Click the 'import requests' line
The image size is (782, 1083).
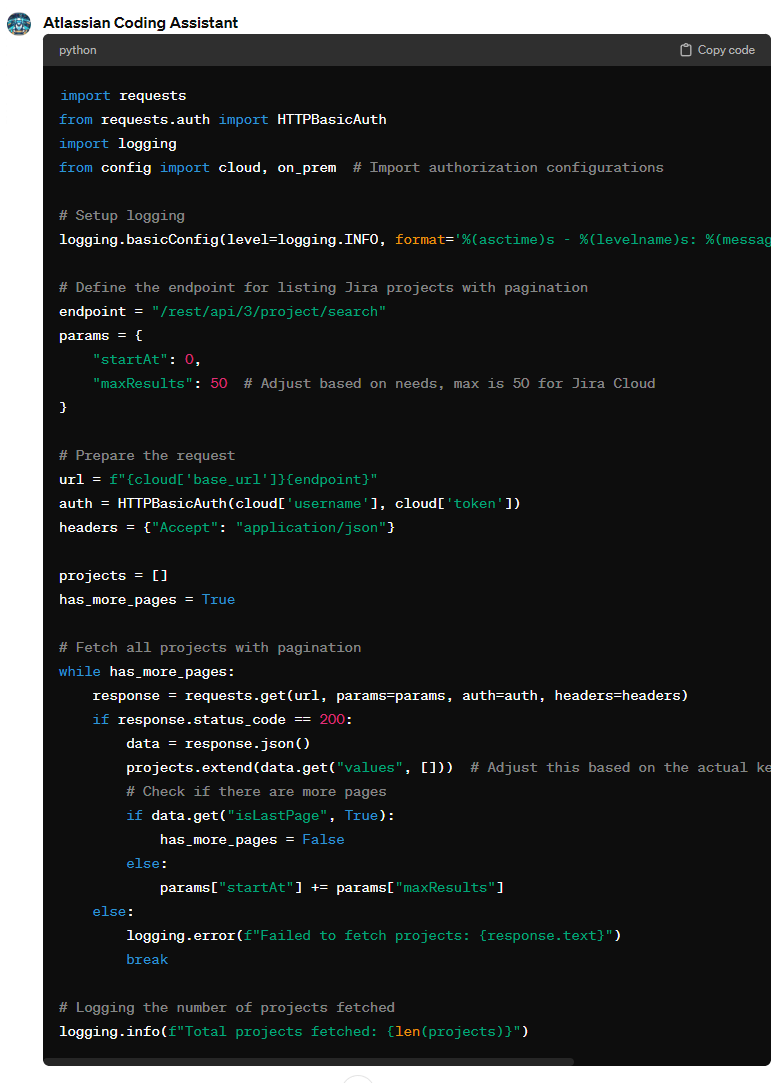point(123,96)
